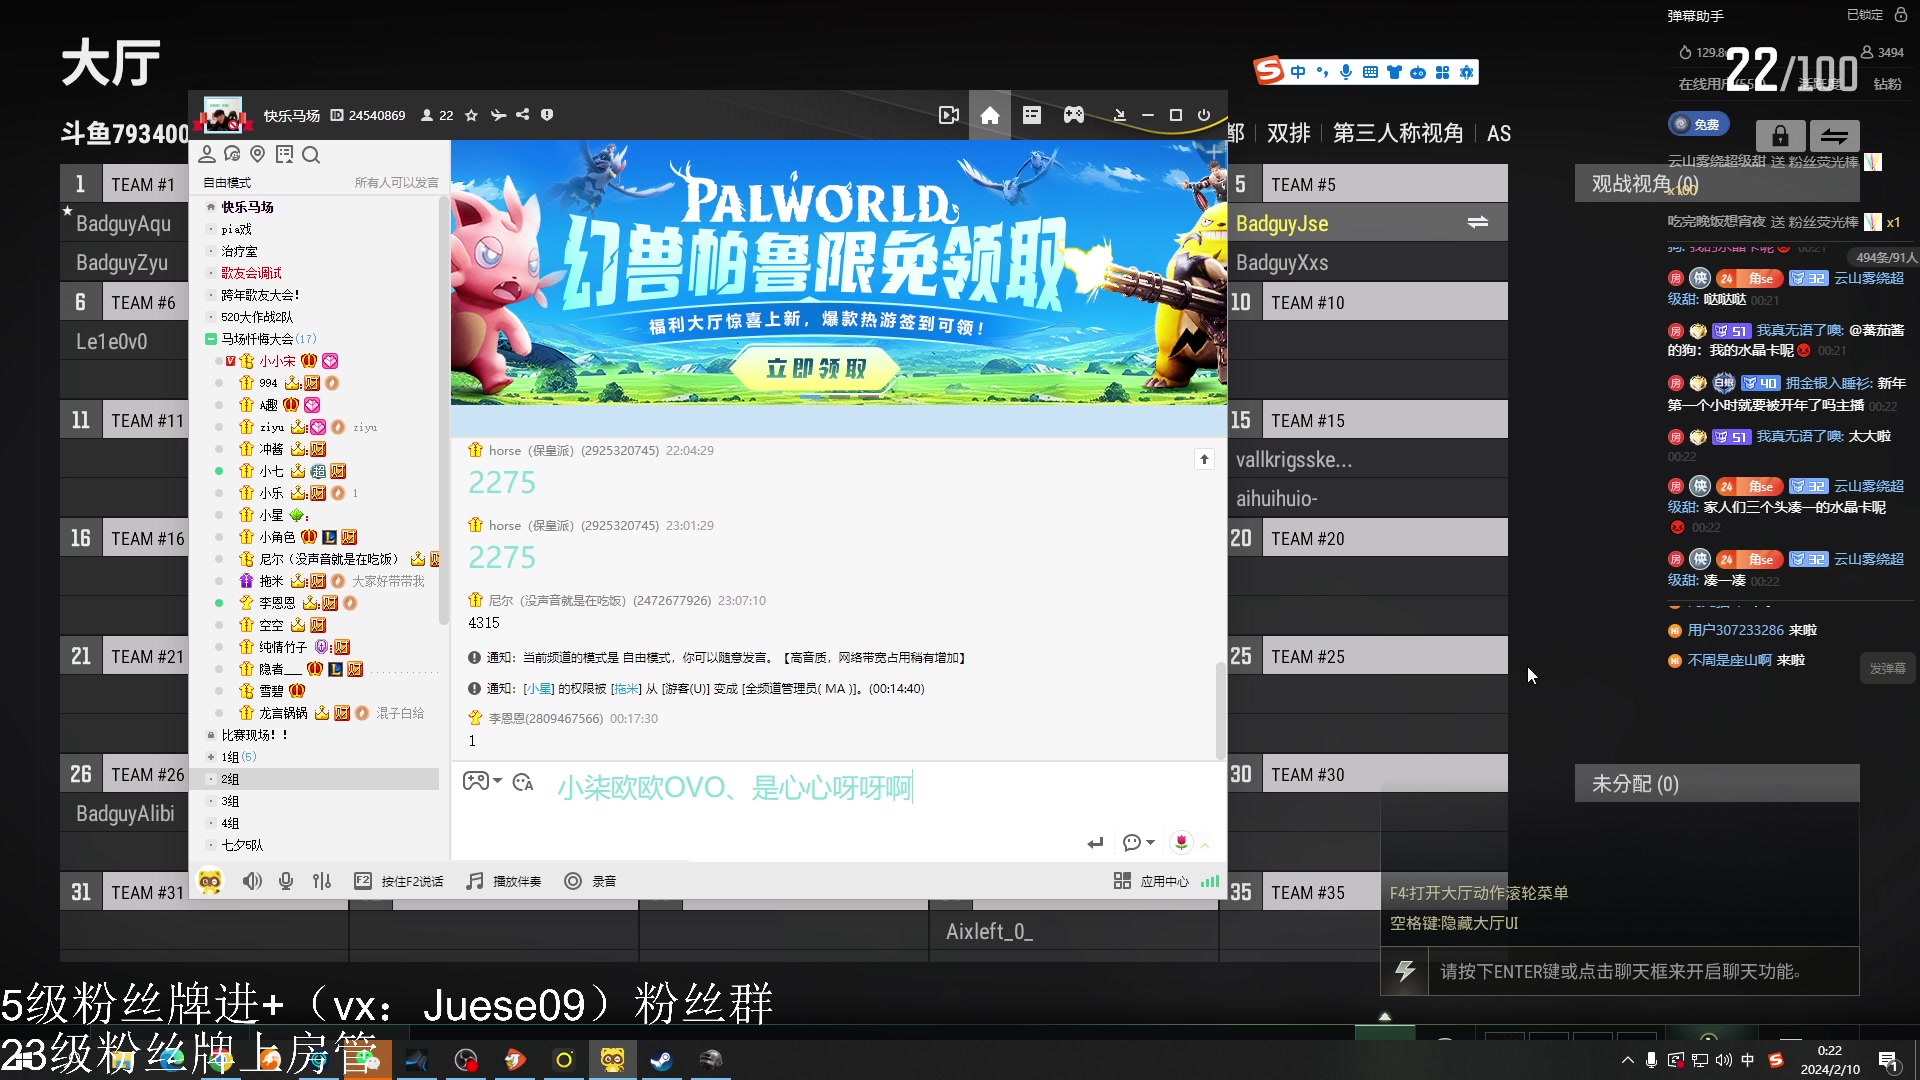Click the search magnifier in the channel panel
The height and width of the screenshot is (1080, 1920).
click(311, 154)
